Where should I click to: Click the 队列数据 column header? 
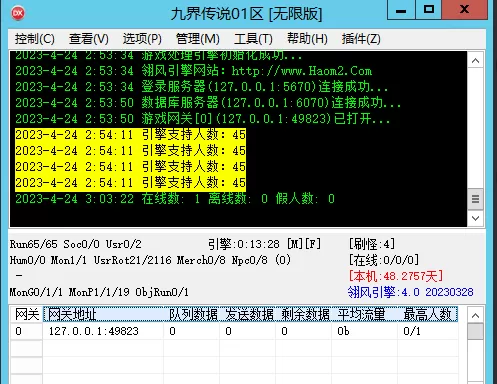[192, 314]
